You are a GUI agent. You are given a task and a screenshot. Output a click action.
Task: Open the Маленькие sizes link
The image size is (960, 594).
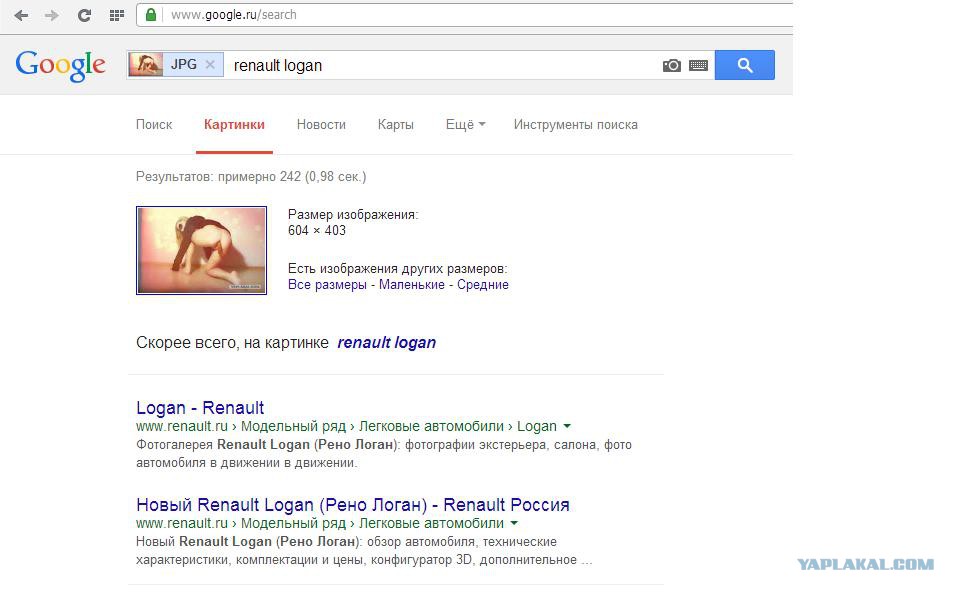411,285
